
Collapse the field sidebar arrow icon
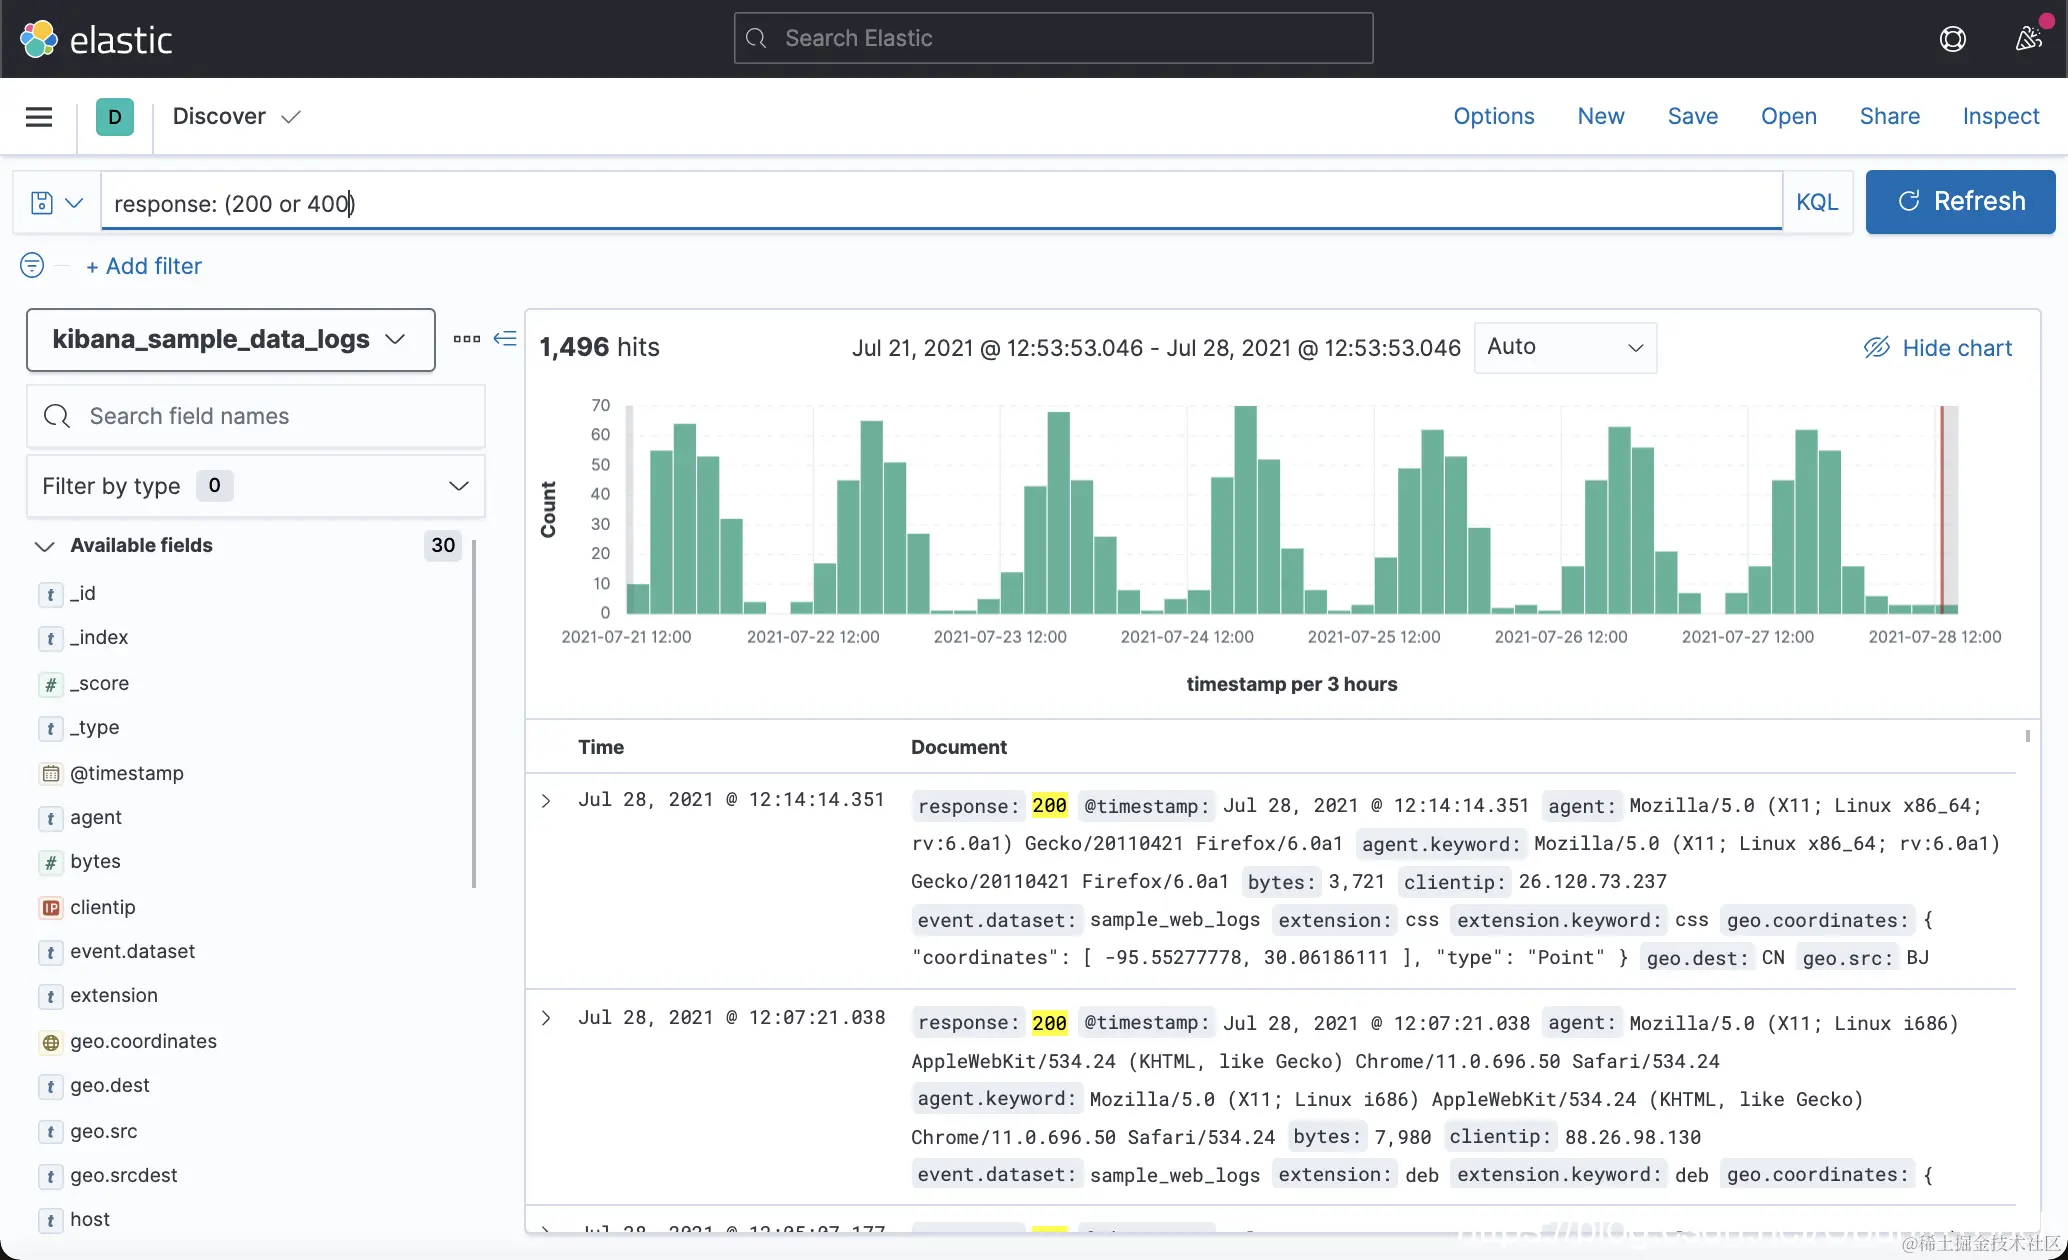pyautogui.click(x=505, y=339)
